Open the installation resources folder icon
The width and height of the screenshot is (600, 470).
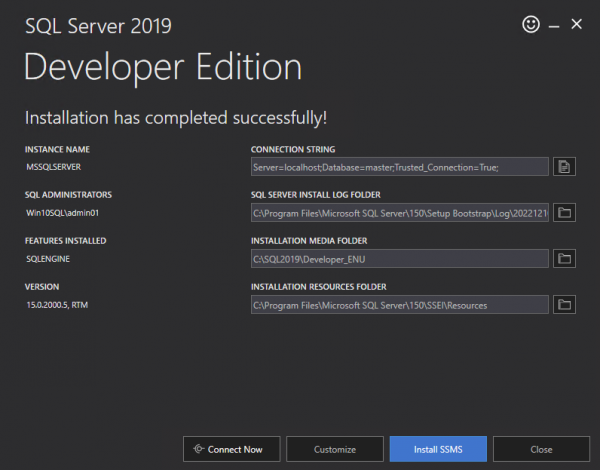click(564, 305)
